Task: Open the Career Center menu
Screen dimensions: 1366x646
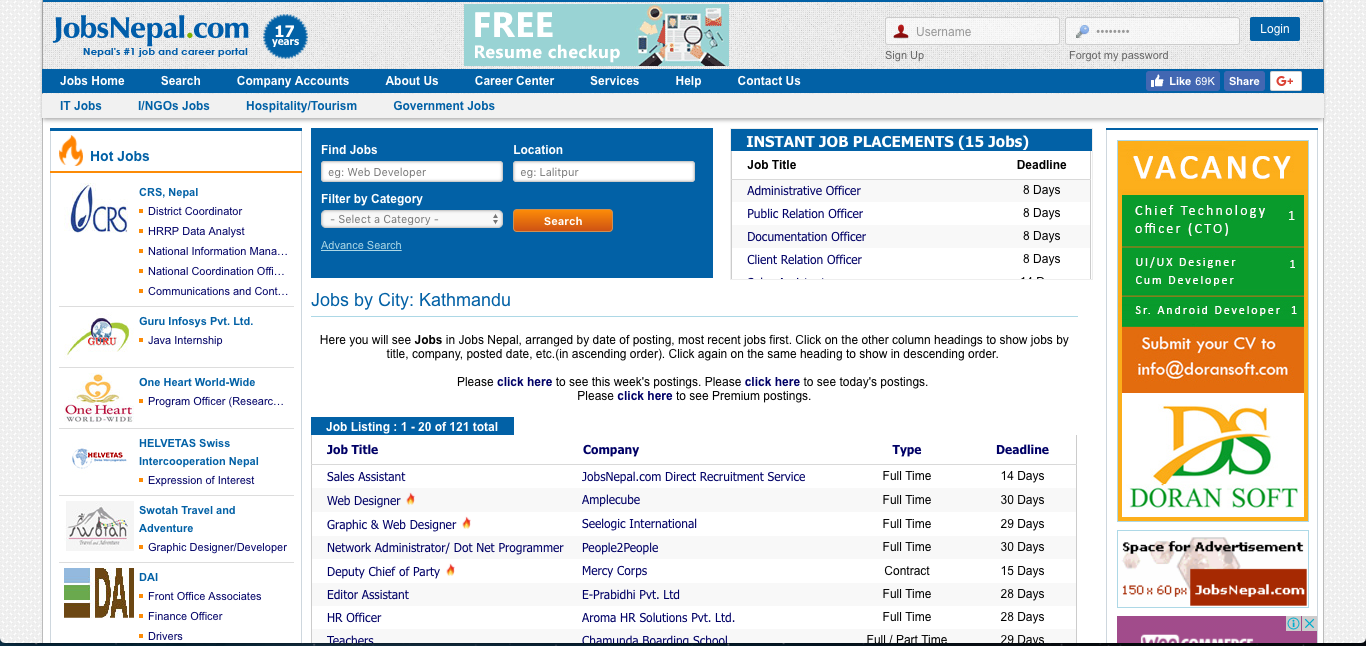Action: (514, 81)
